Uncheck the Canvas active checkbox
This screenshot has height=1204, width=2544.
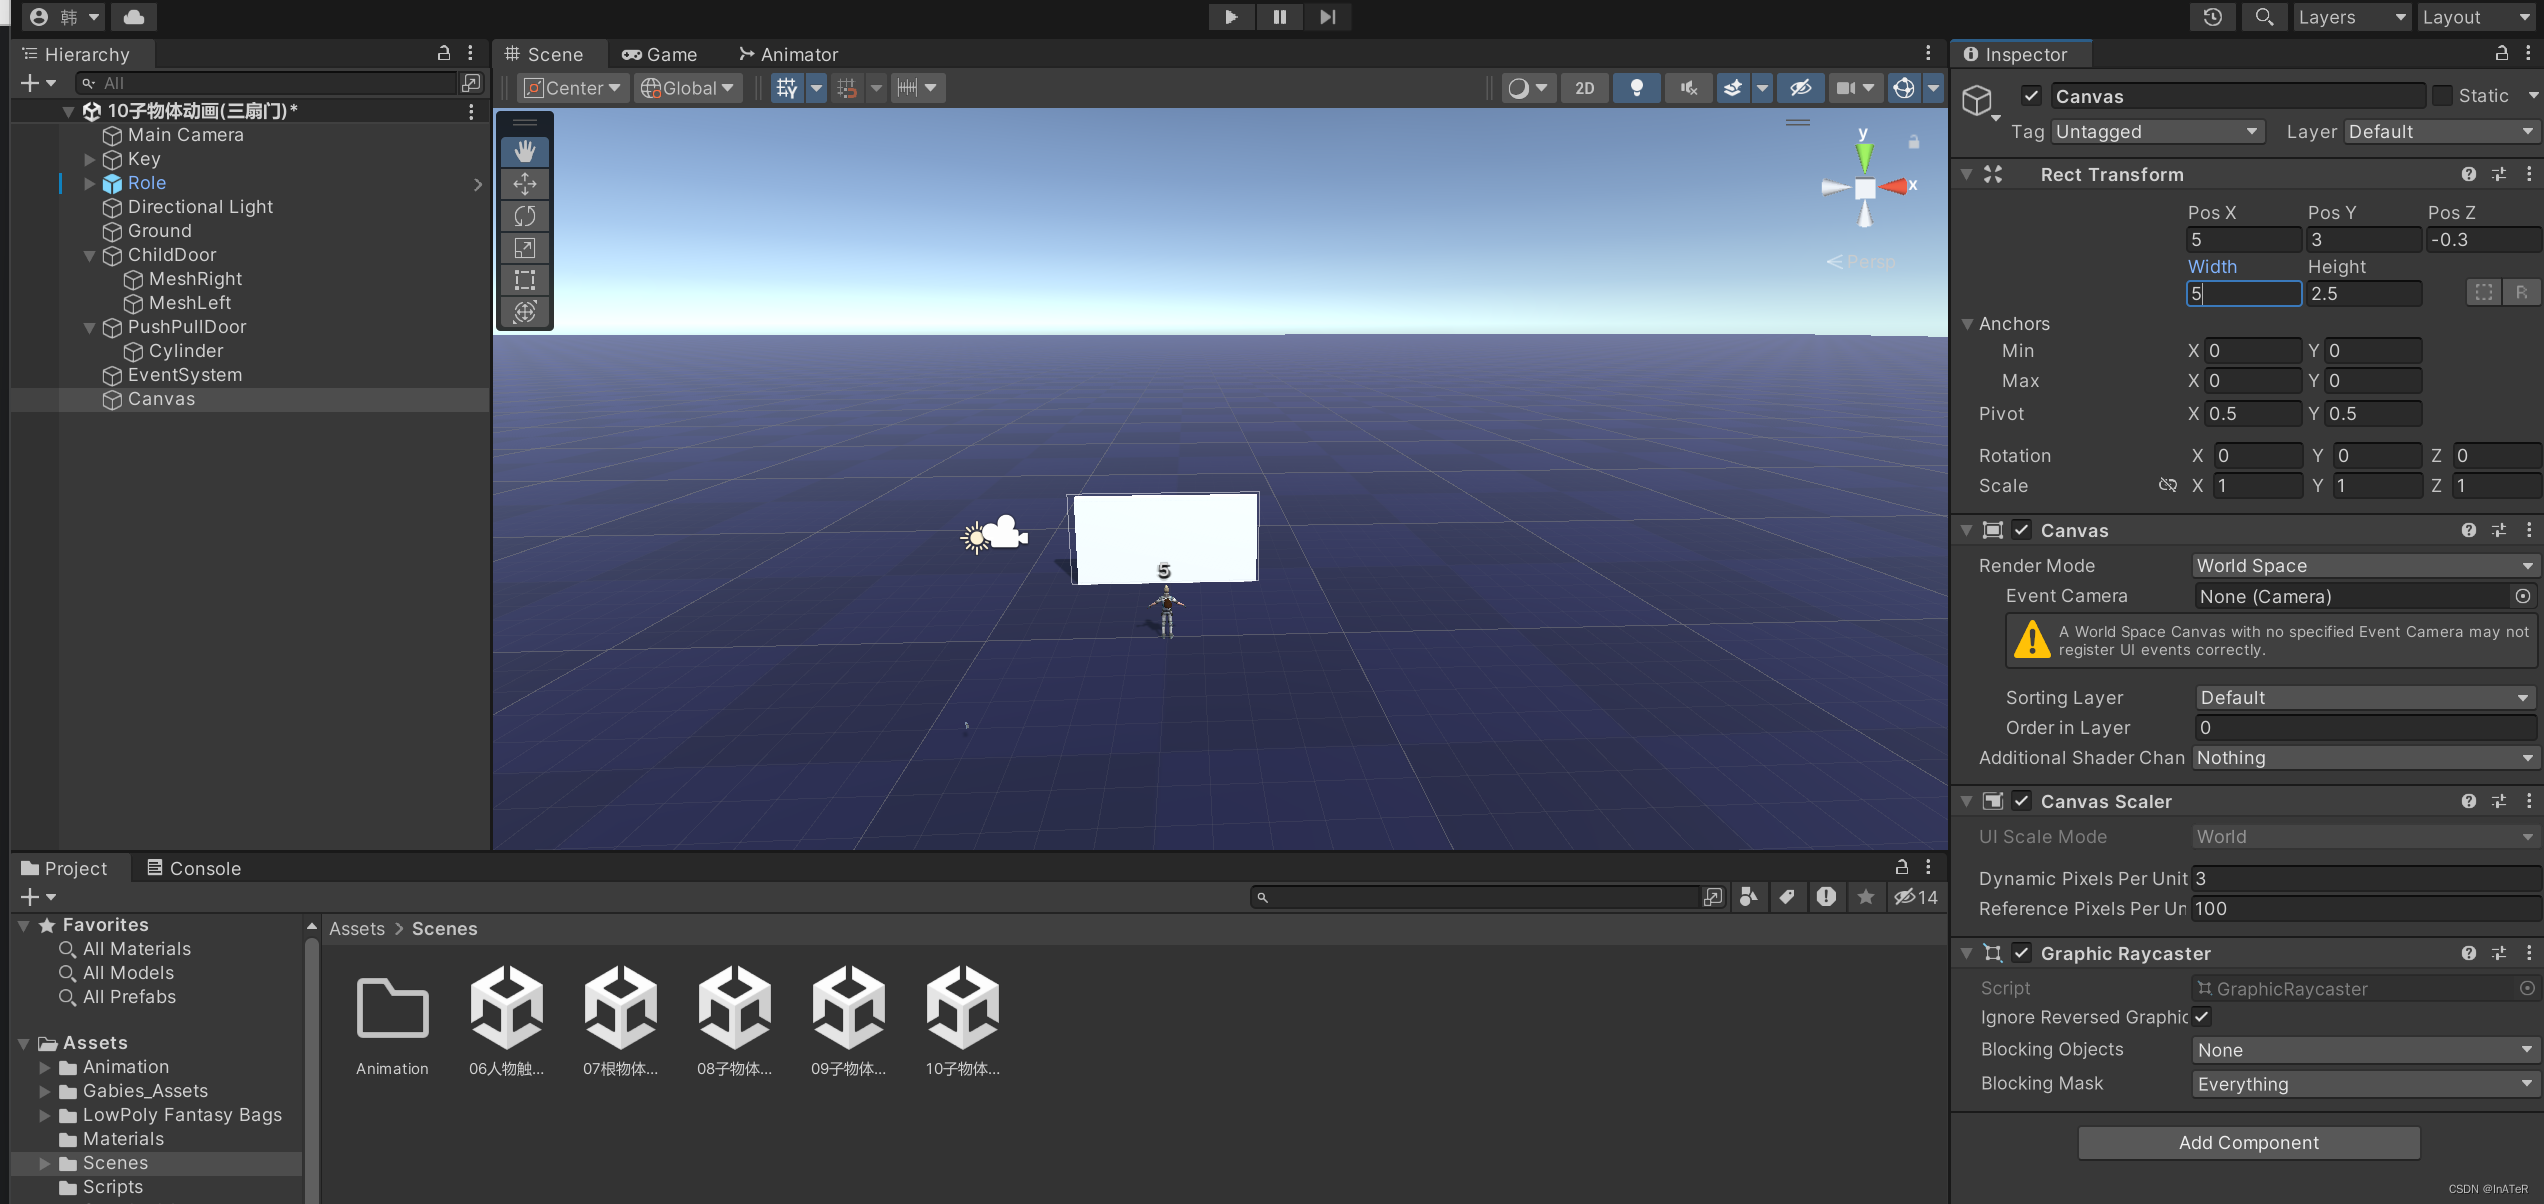[x=2030, y=96]
